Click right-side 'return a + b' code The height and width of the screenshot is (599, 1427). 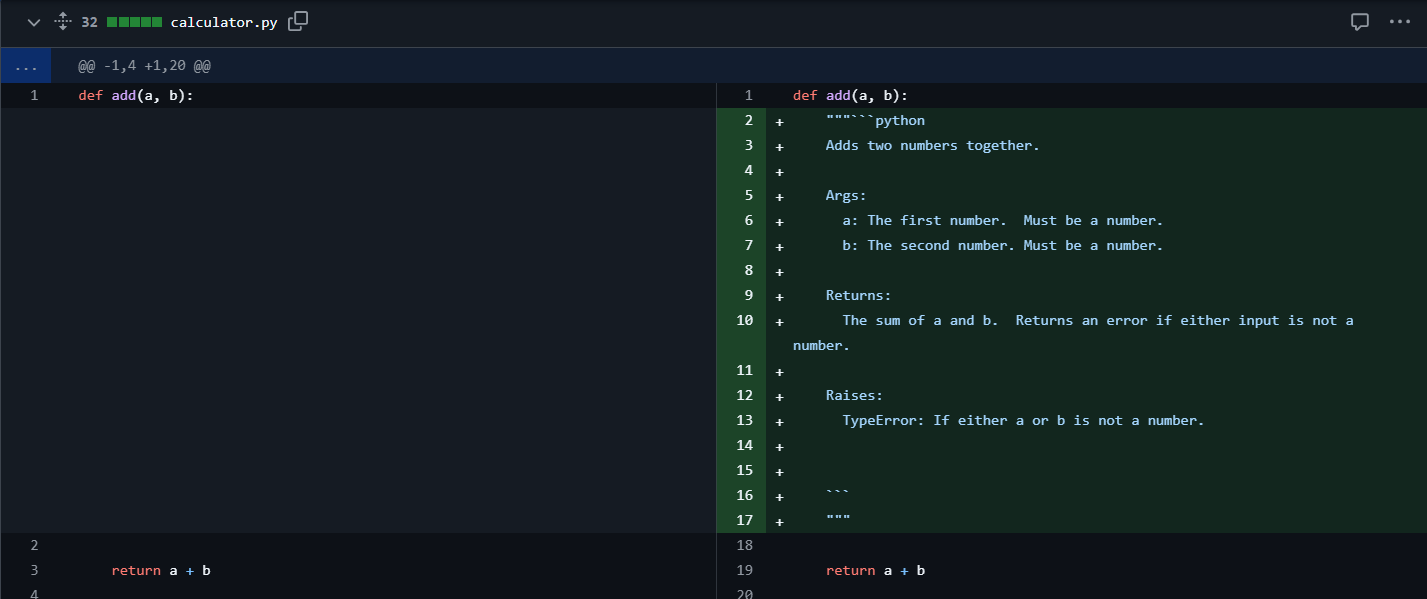[875, 571]
